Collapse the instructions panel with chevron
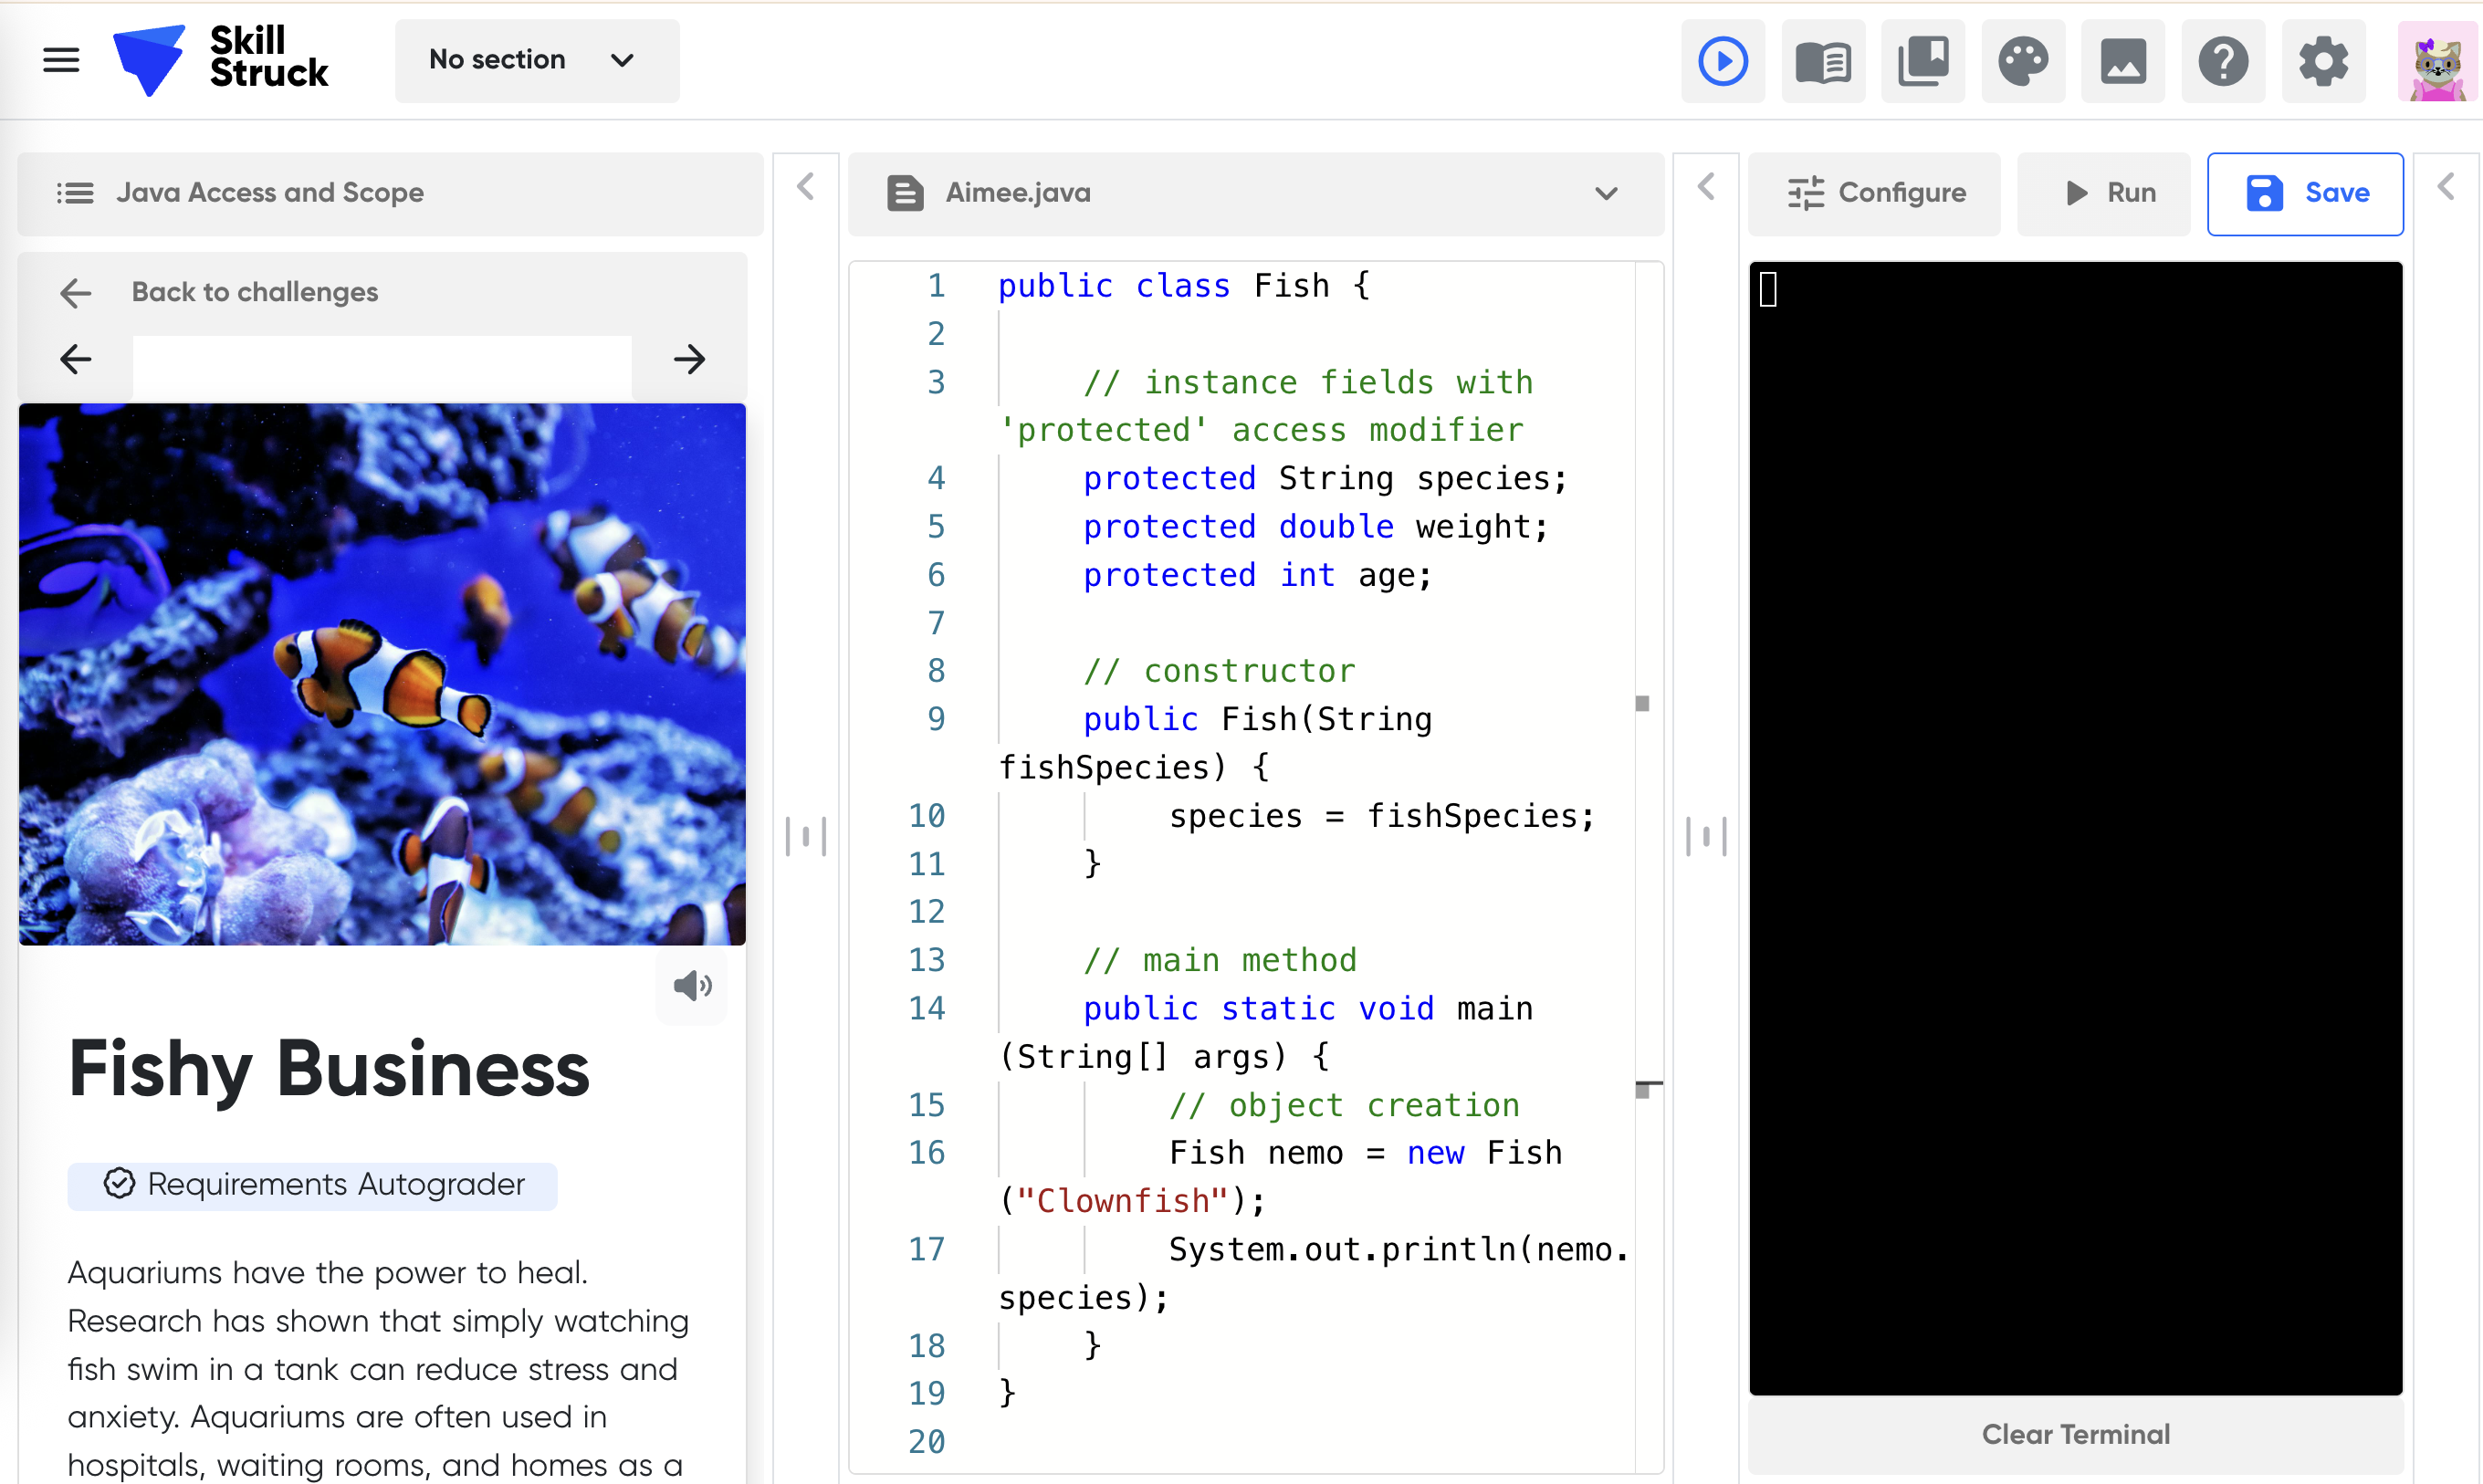The image size is (2483, 1484). tap(806, 187)
